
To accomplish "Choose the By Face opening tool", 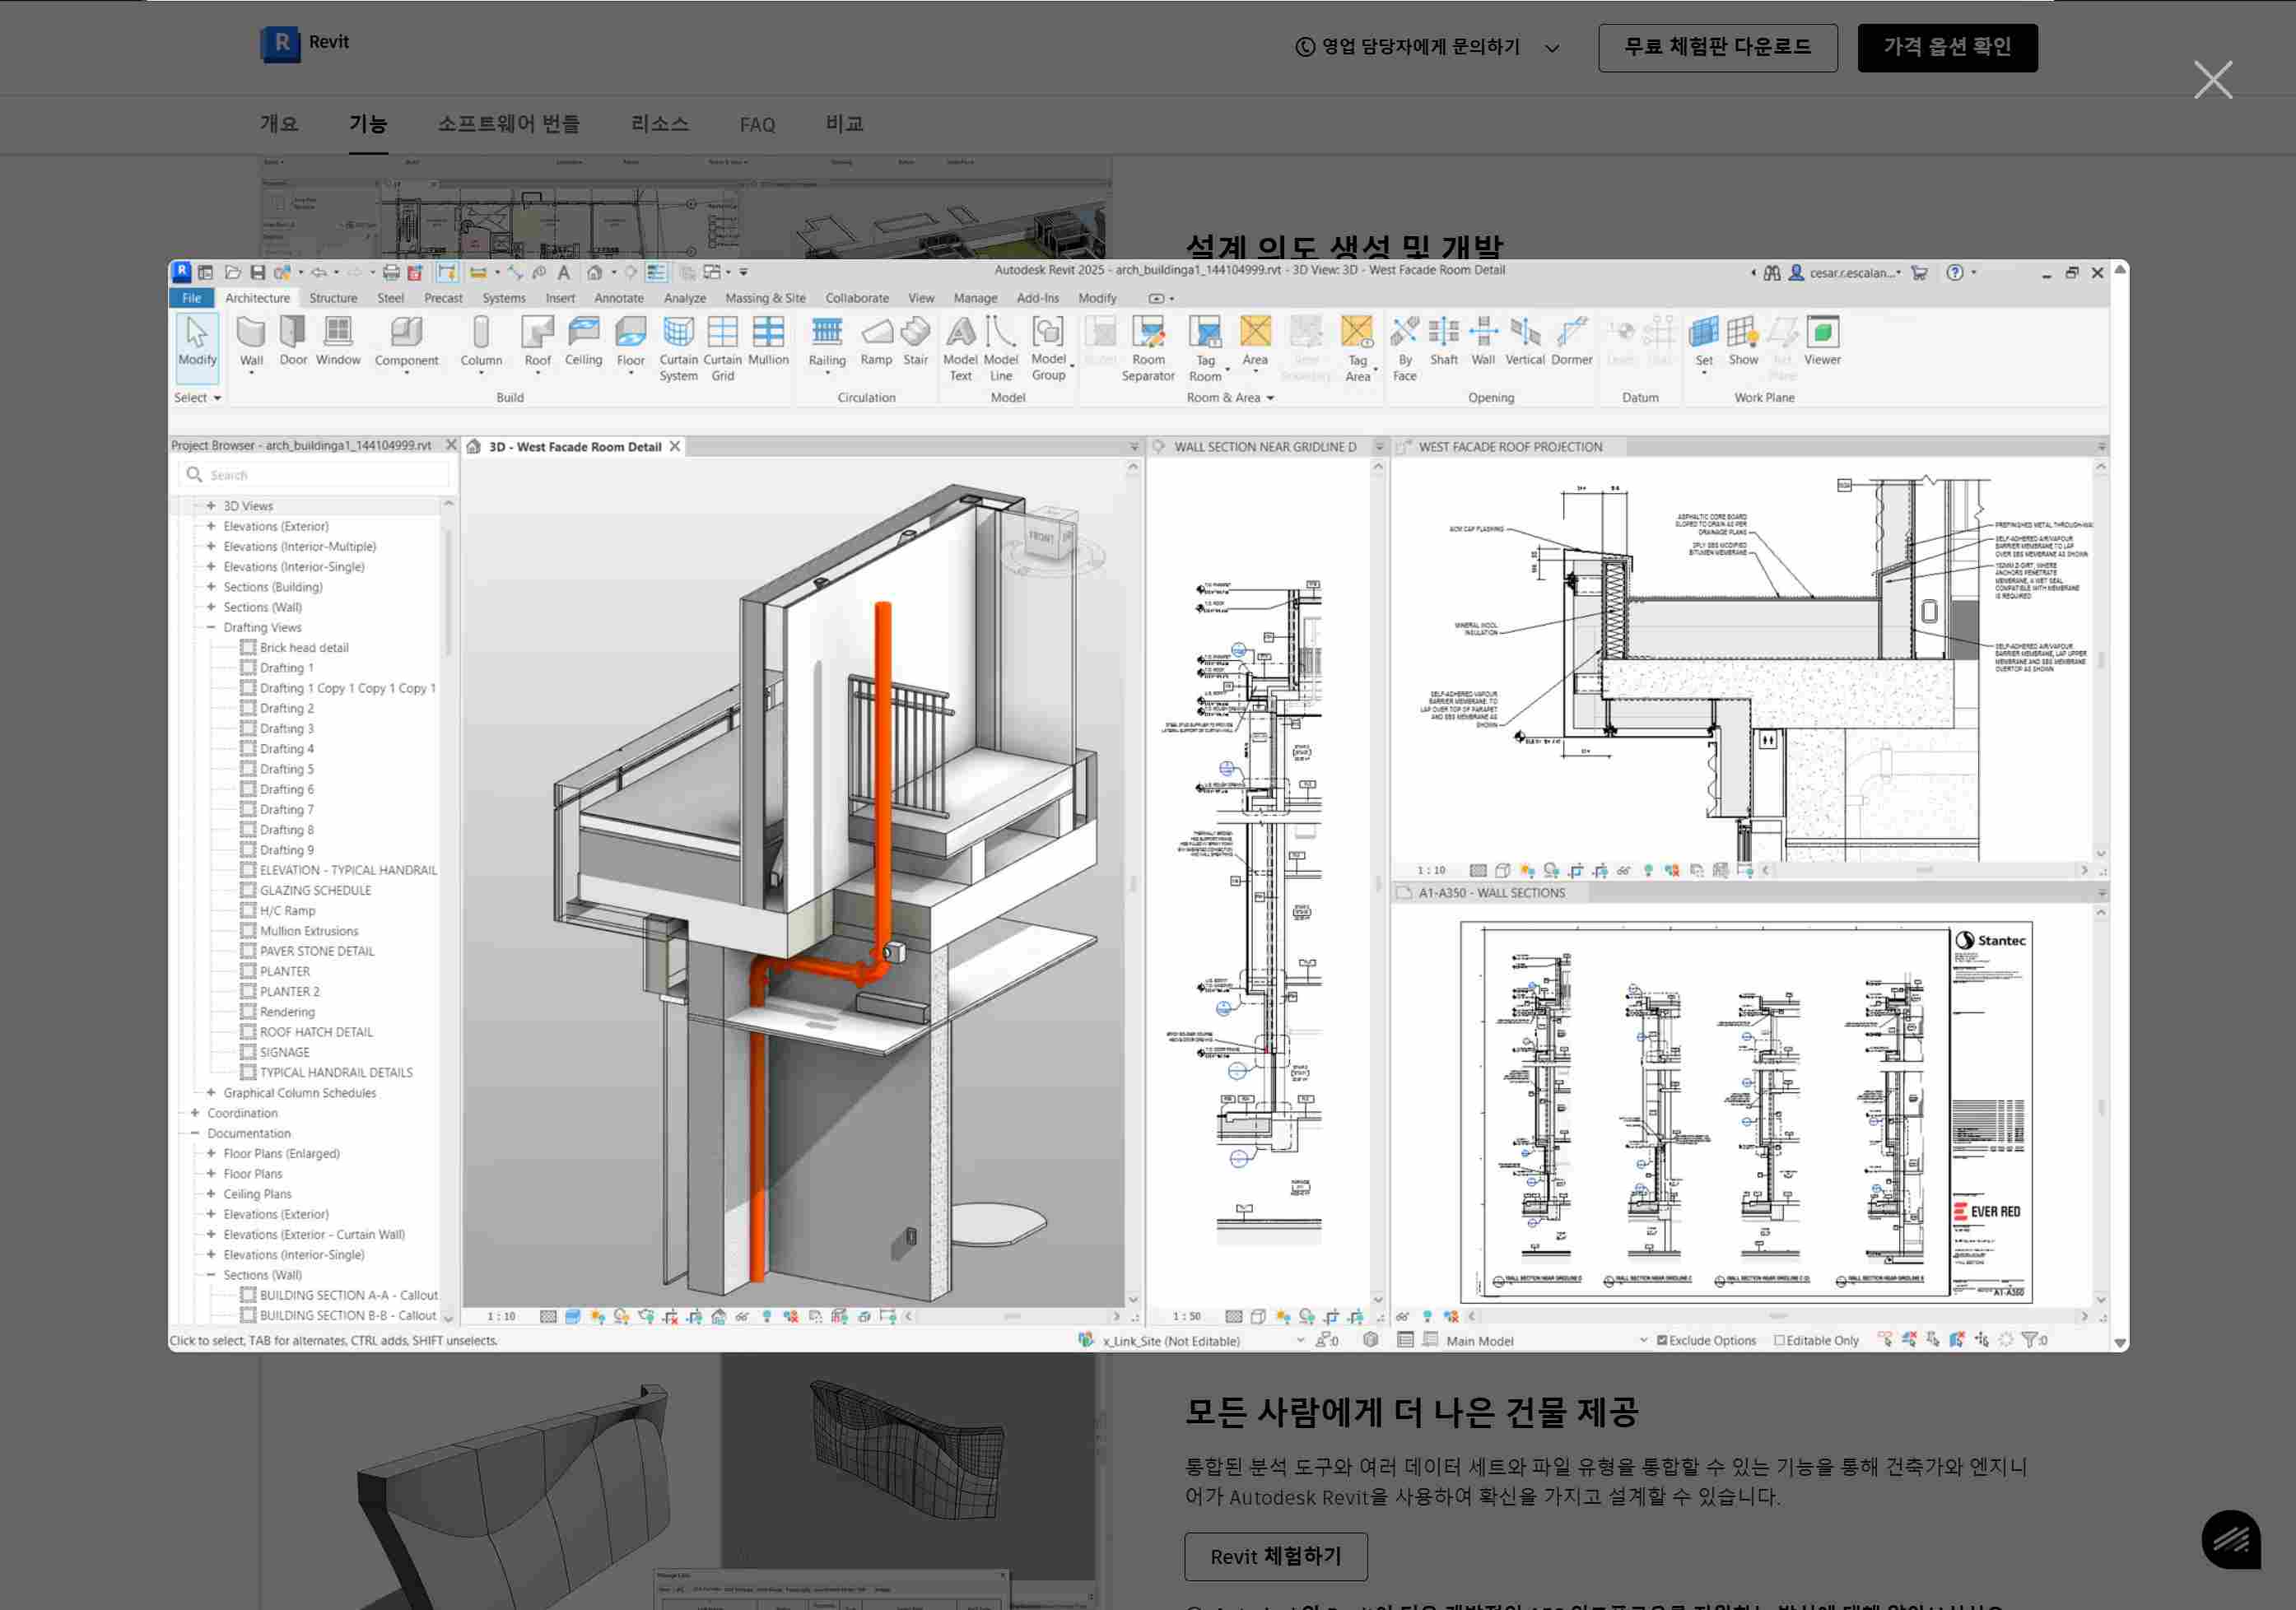I will click(1404, 348).
